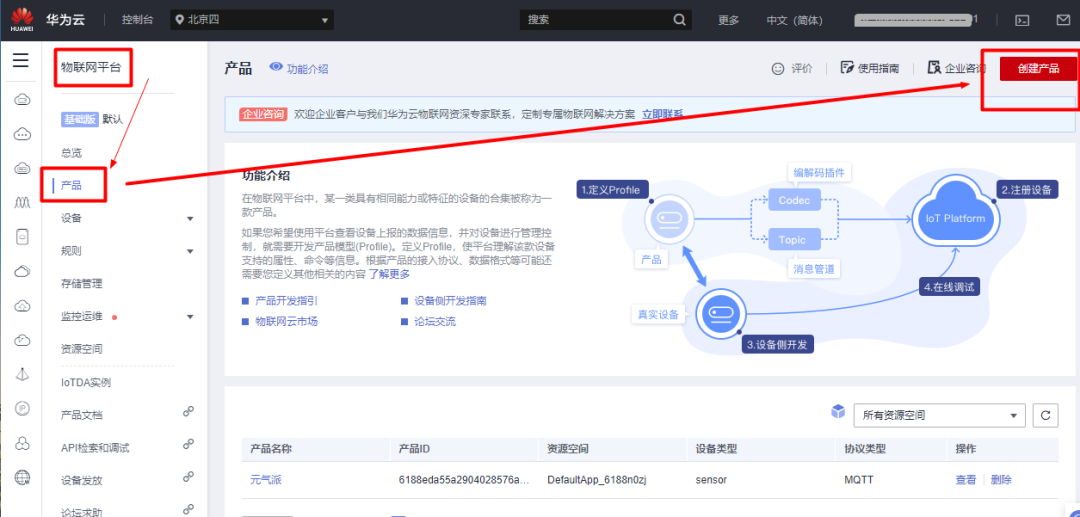Open the mail messages icon

tap(1063, 20)
